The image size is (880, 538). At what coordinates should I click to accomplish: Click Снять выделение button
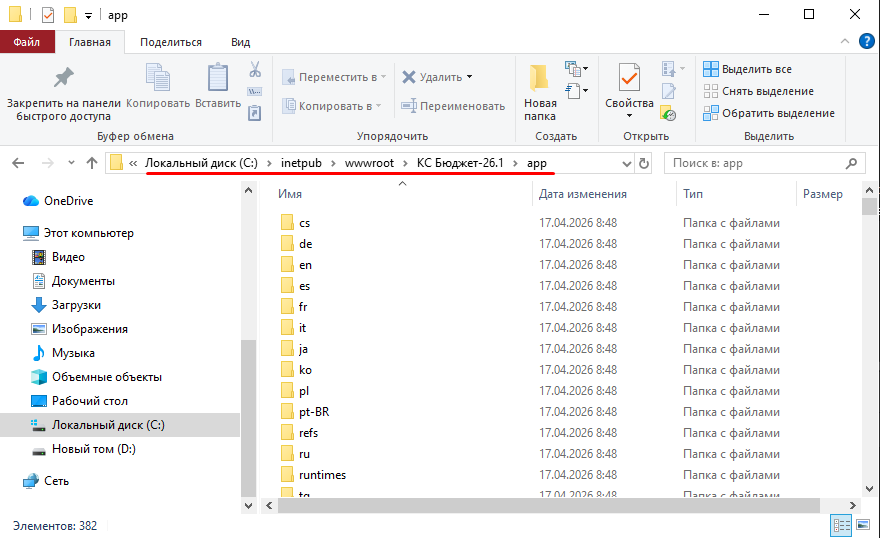758,91
